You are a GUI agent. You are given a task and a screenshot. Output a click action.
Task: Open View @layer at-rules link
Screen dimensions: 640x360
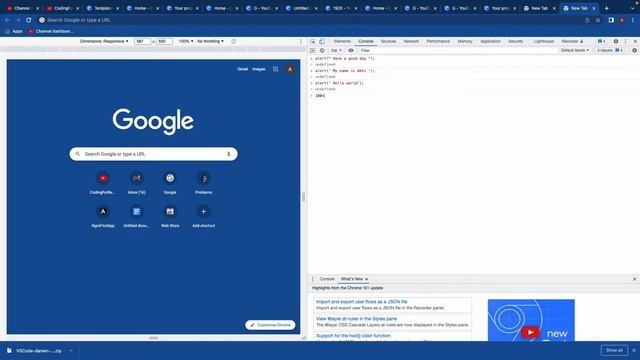click(x=356, y=318)
